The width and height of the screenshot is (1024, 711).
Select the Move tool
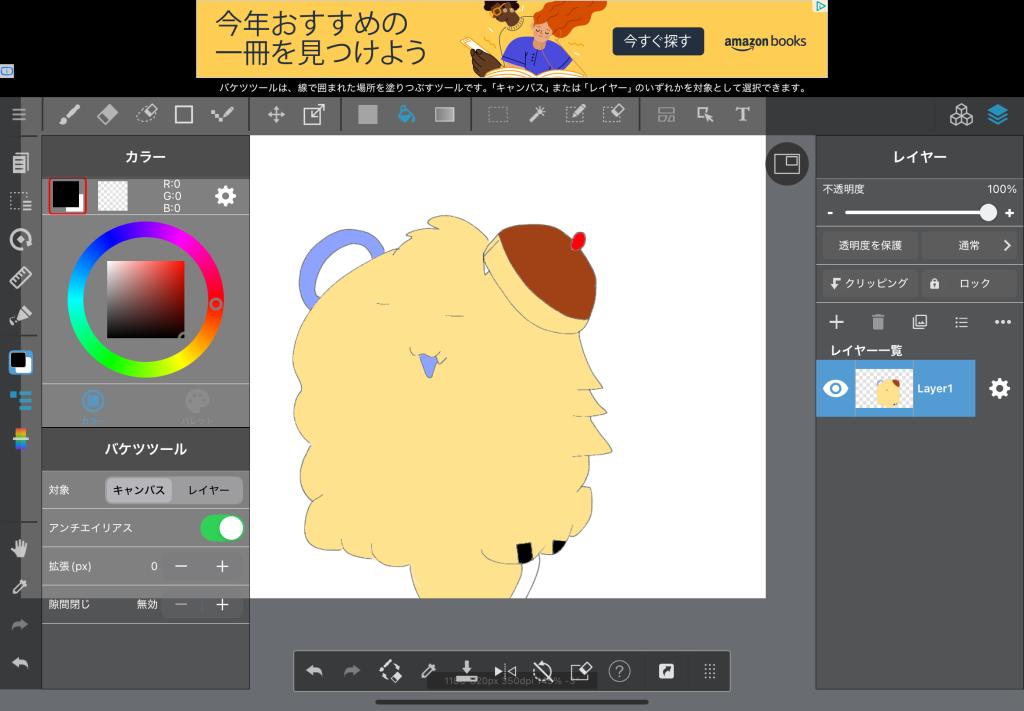pos(276,114)
